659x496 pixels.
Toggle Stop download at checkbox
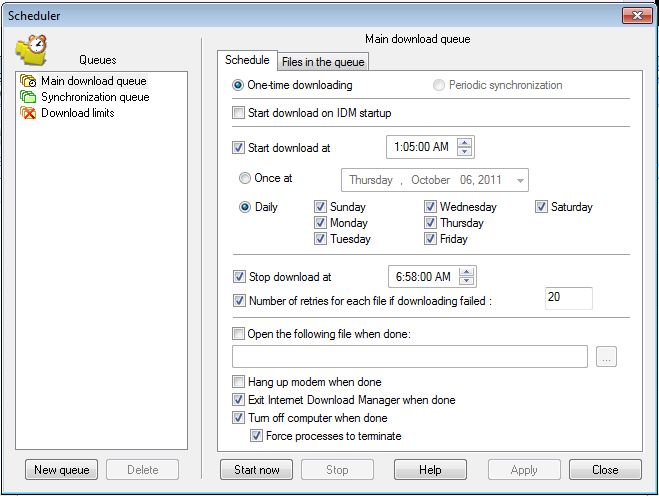[239, 277]
